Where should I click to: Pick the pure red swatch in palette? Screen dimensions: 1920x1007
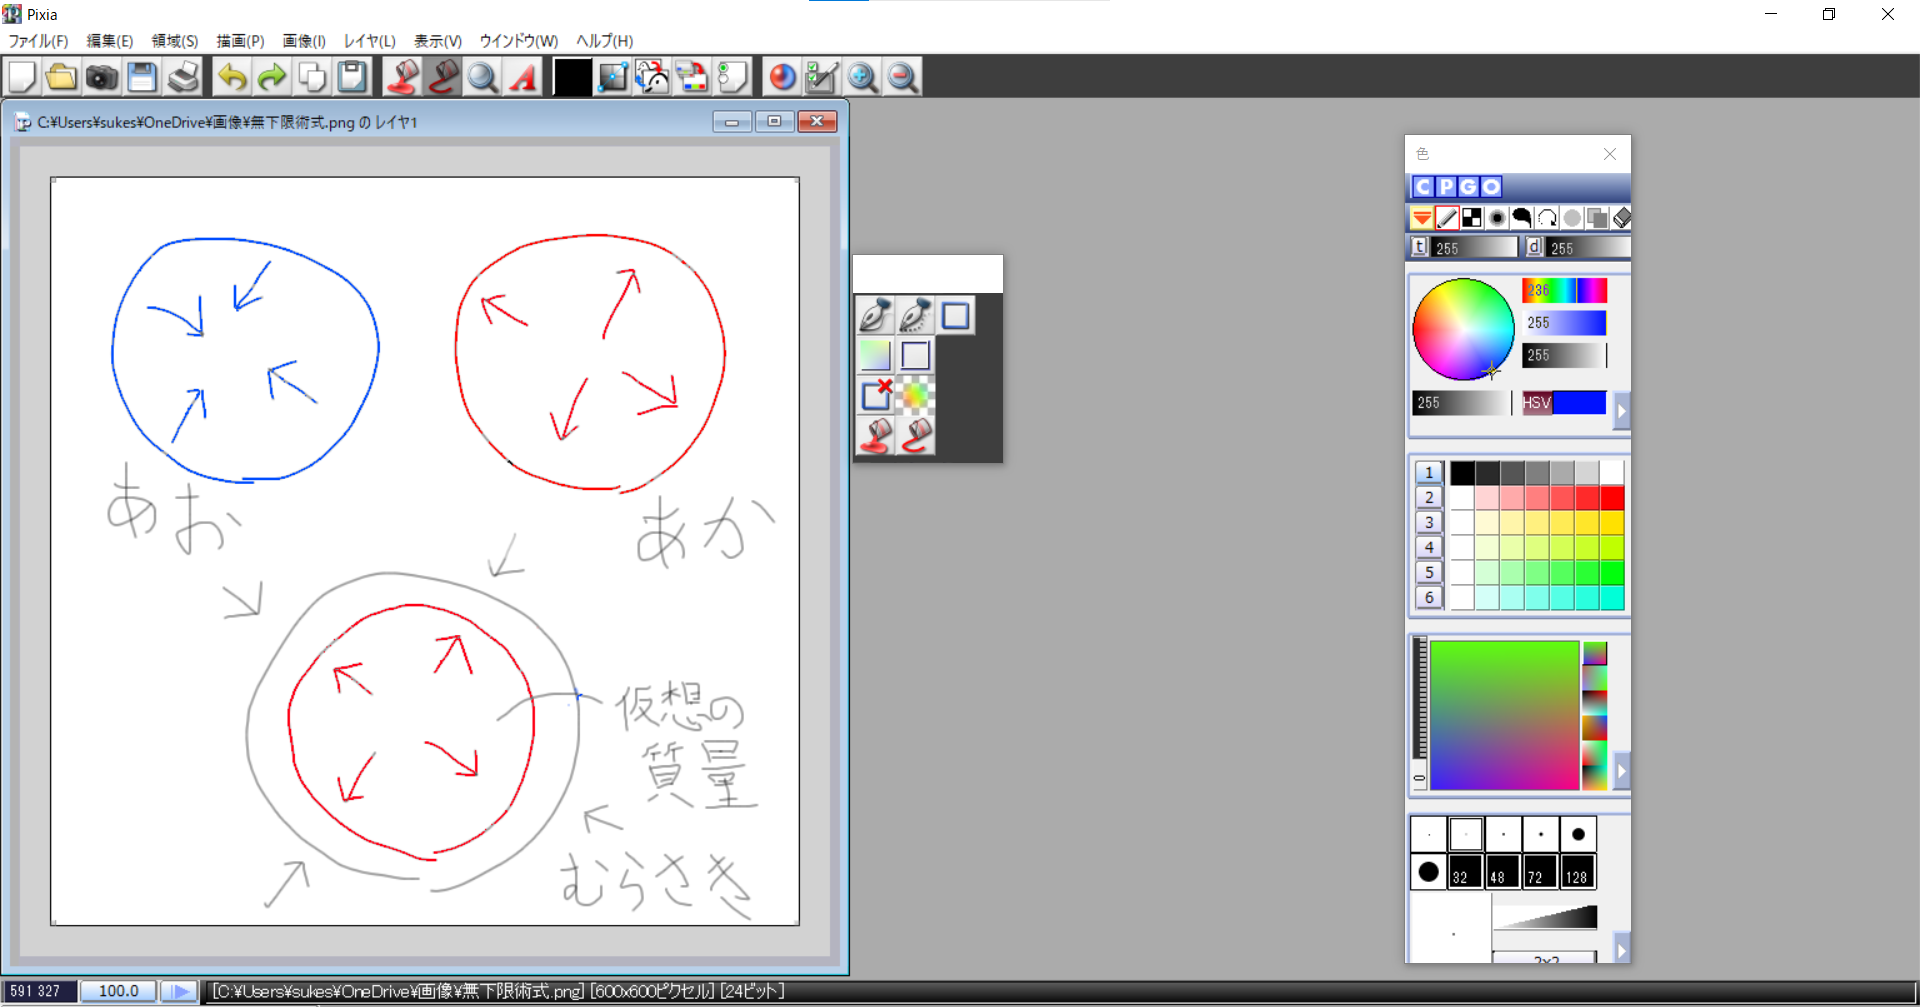tap(1611, 498)
